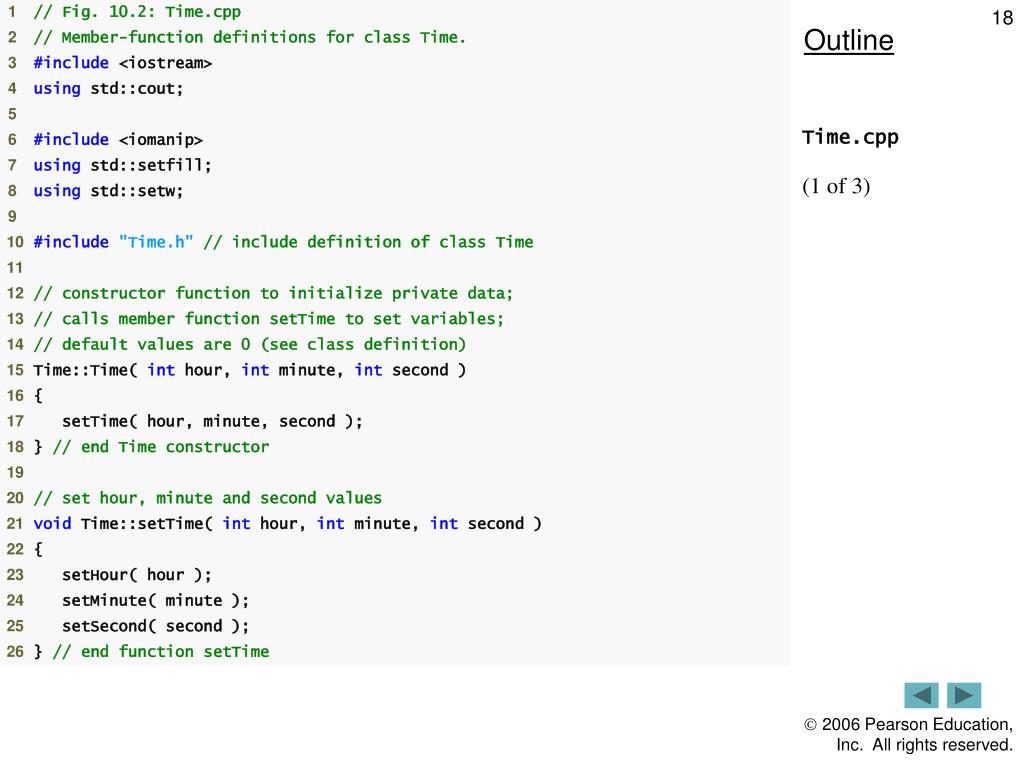Click "using std::setfill;" on line 7
Screen dimensions: 1024x768
coord(123,165)
